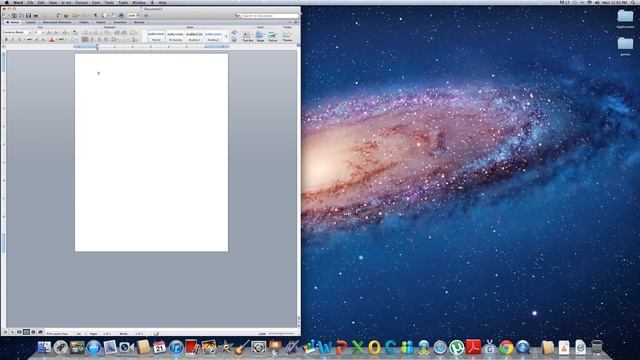Open the Format menu
This screenshot has height=360, width=640.
click(x=82, y=2)
